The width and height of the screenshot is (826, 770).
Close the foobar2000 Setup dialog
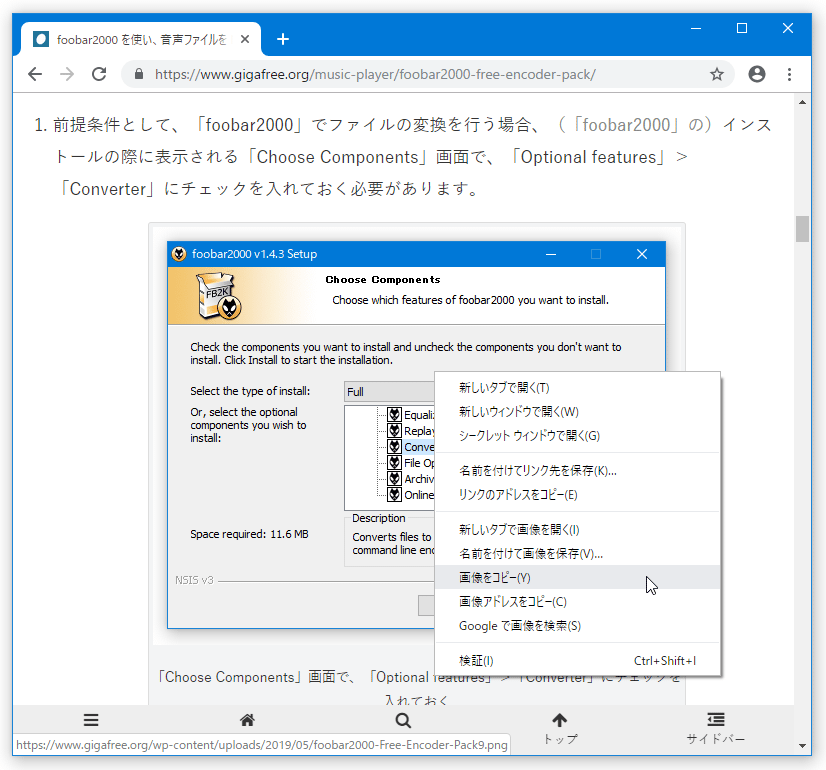642,254
